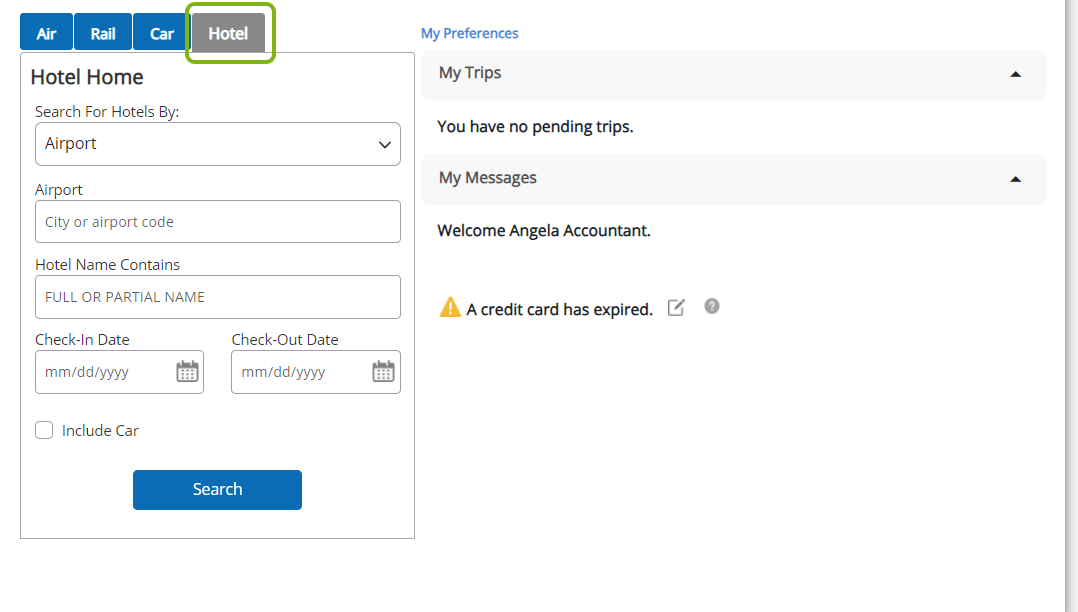Switch to the Rail tab
The height and width of the screenshot is (612, 1078).
pyautogui.click(x=102, y=32)
